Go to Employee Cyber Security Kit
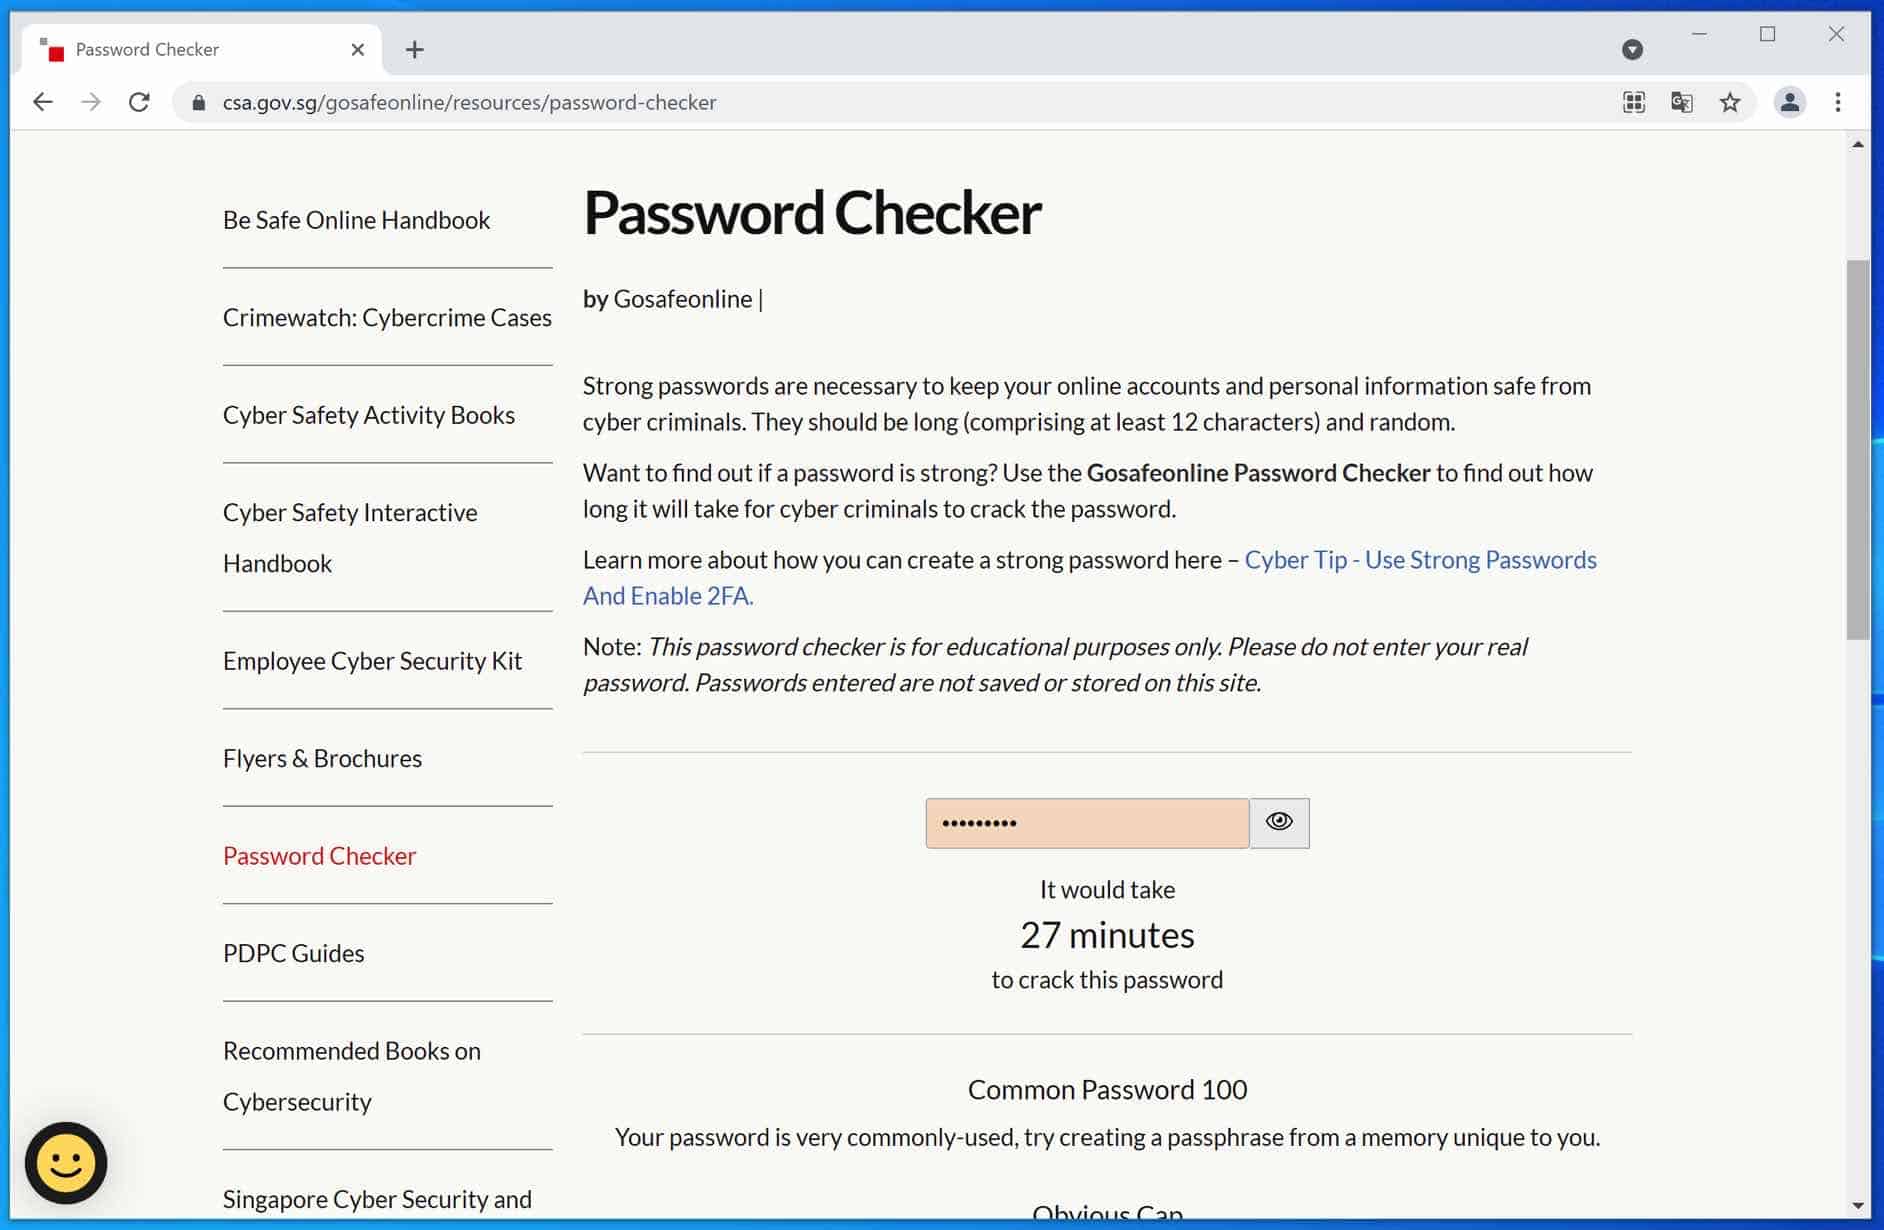The width and height of the screenshot is (1884, 1230). (x=372, y=661)
